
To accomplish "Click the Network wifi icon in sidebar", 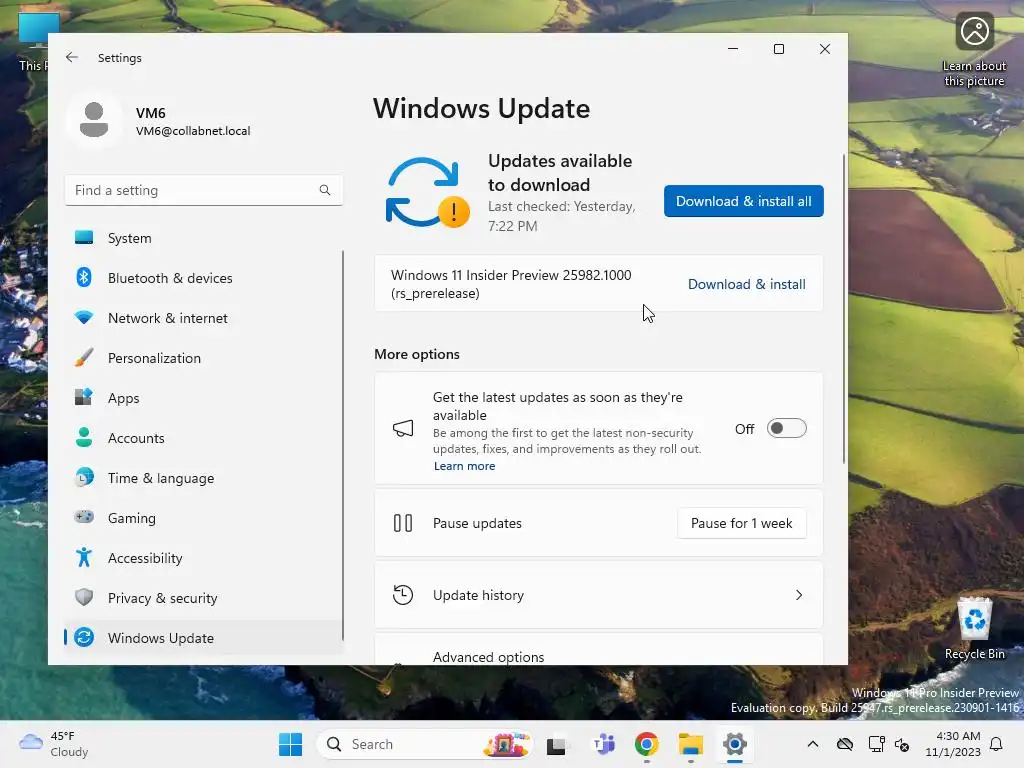I will (x=84, y=317).
